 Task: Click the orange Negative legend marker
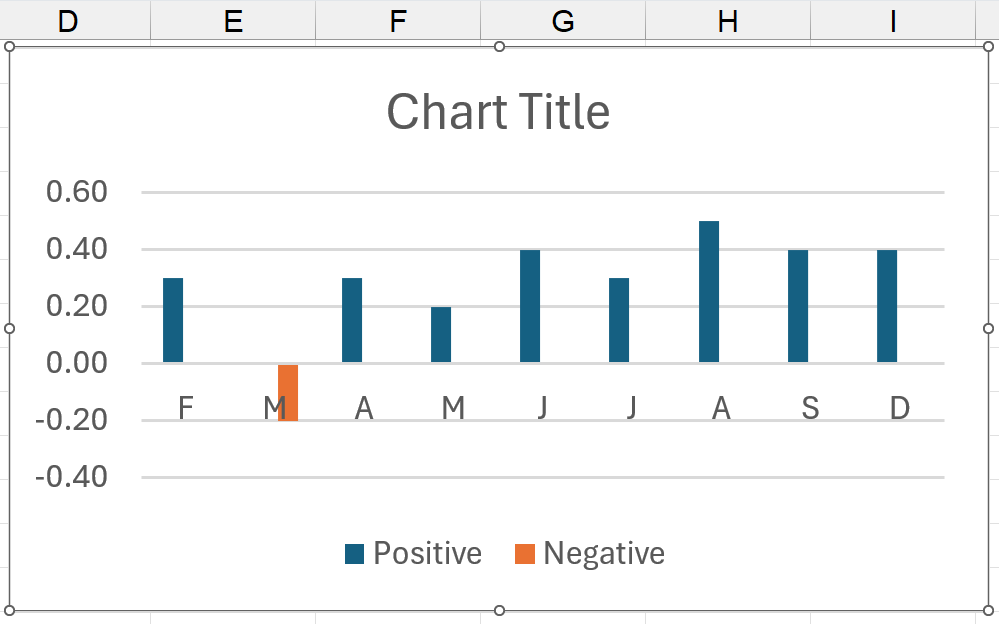tap(523, 553)
